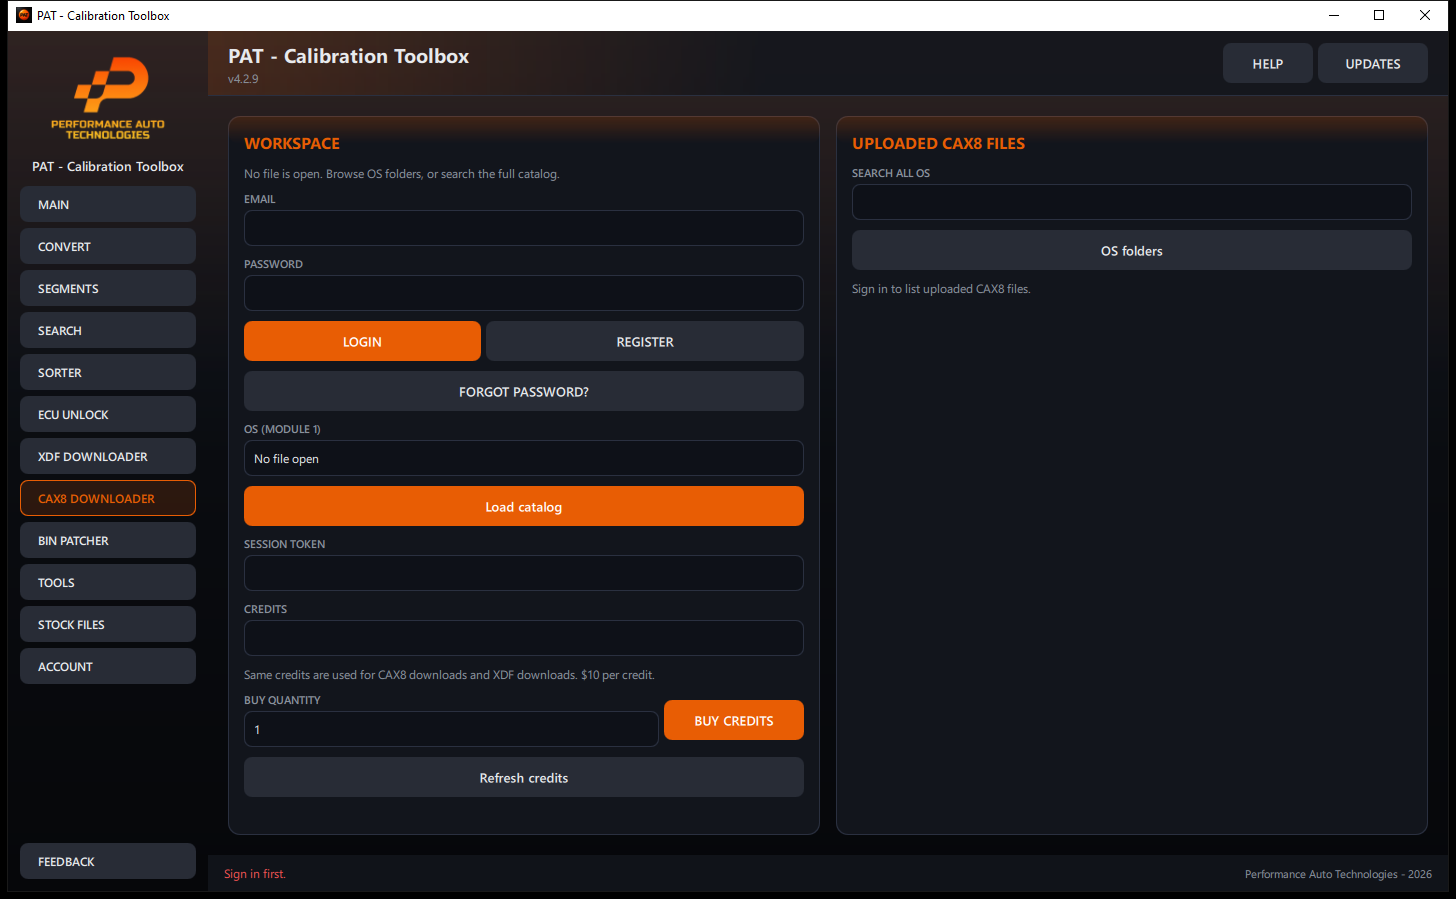Open STOCK FILES page
1456x899 pixels.
[x=108, y=624]
